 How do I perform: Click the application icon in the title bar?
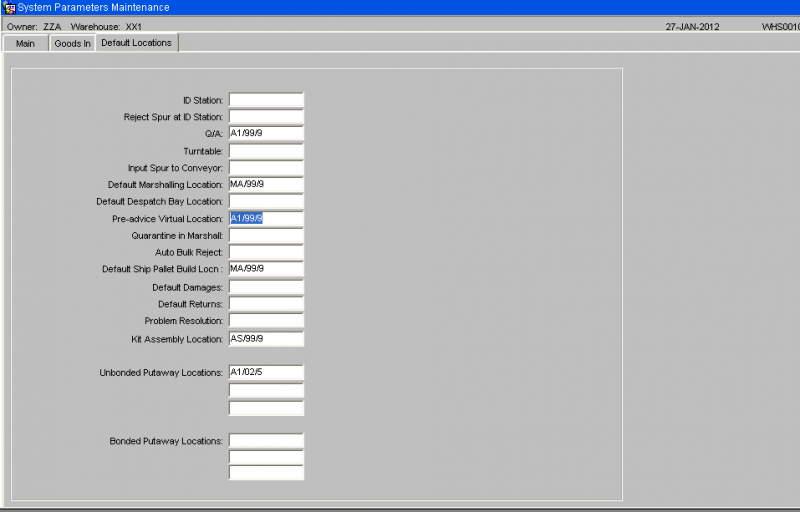[x=9, y=8]
